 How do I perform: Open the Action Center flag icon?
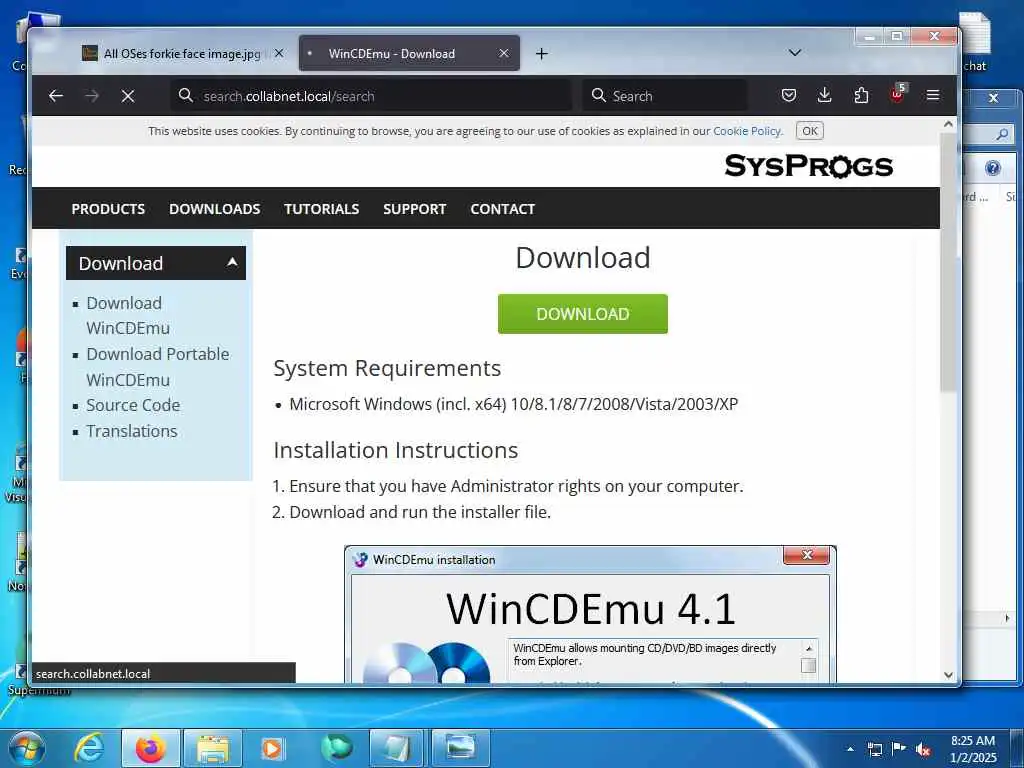pyautogui.click(x=899, y=749)
